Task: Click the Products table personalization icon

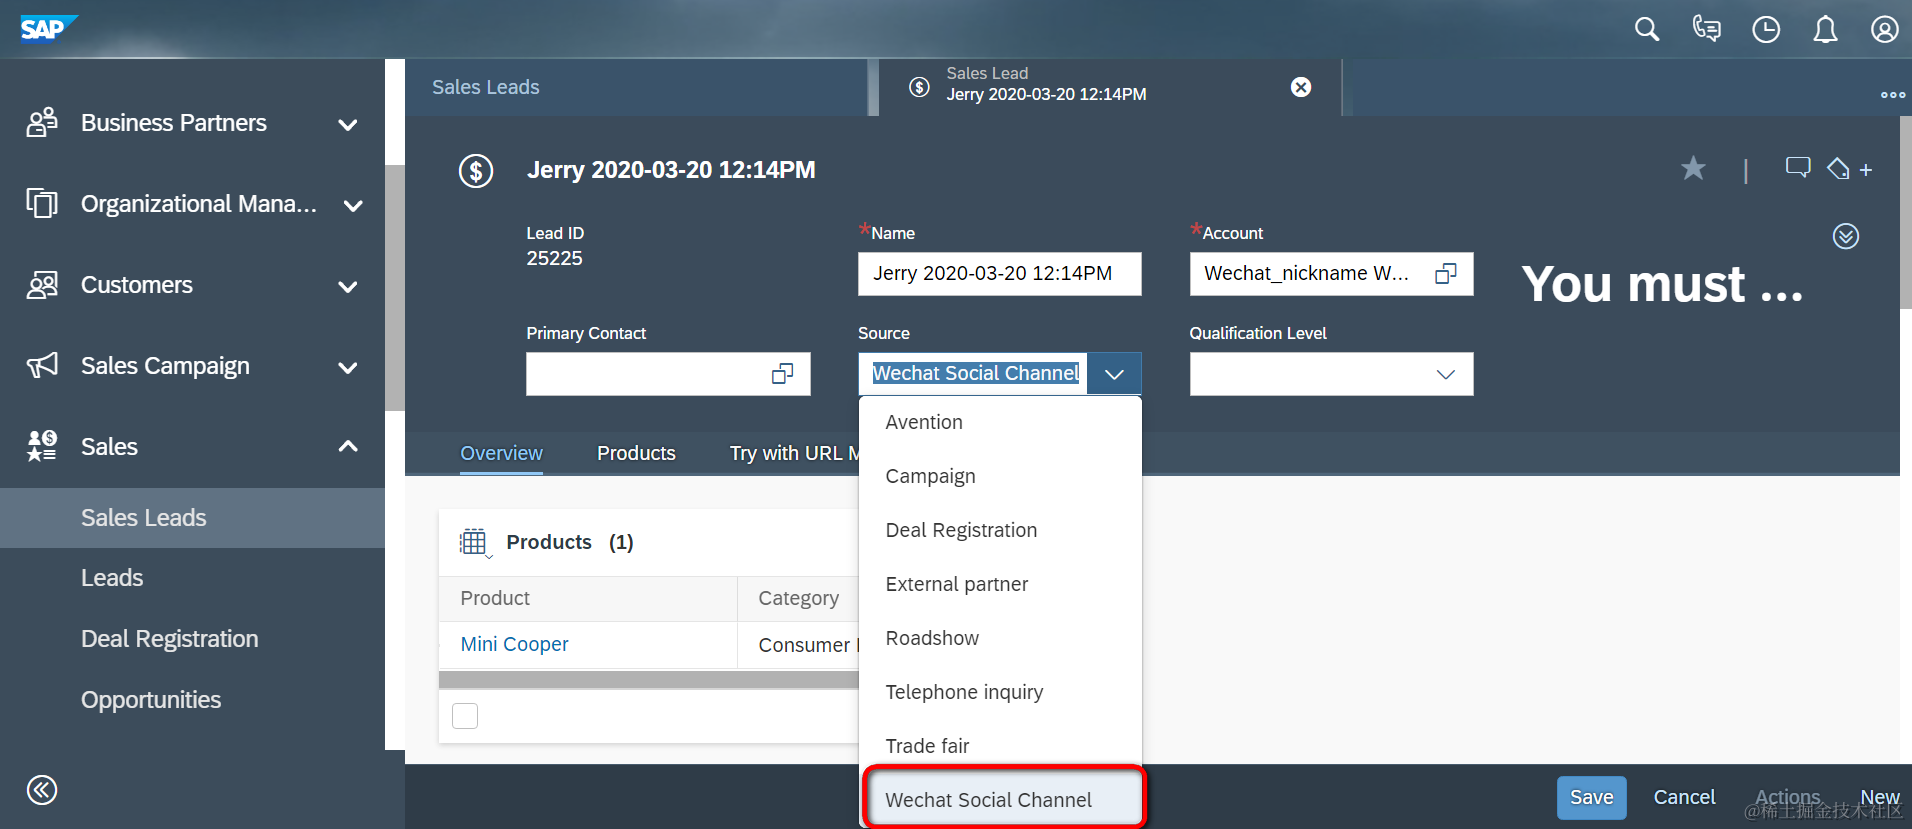Action: point(474,542)
